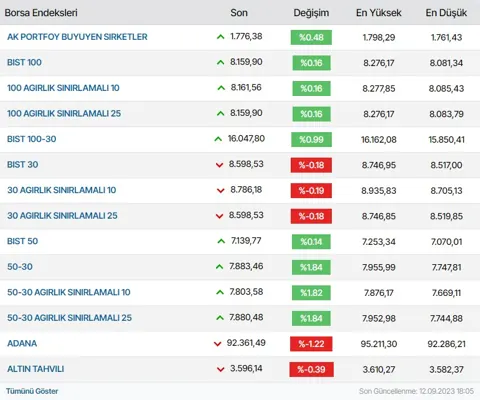Open AK PORTFOY BUYUYEN SIRKETLER index link
Viewport: 480px width, 400px height.
(x=77, y=37)
